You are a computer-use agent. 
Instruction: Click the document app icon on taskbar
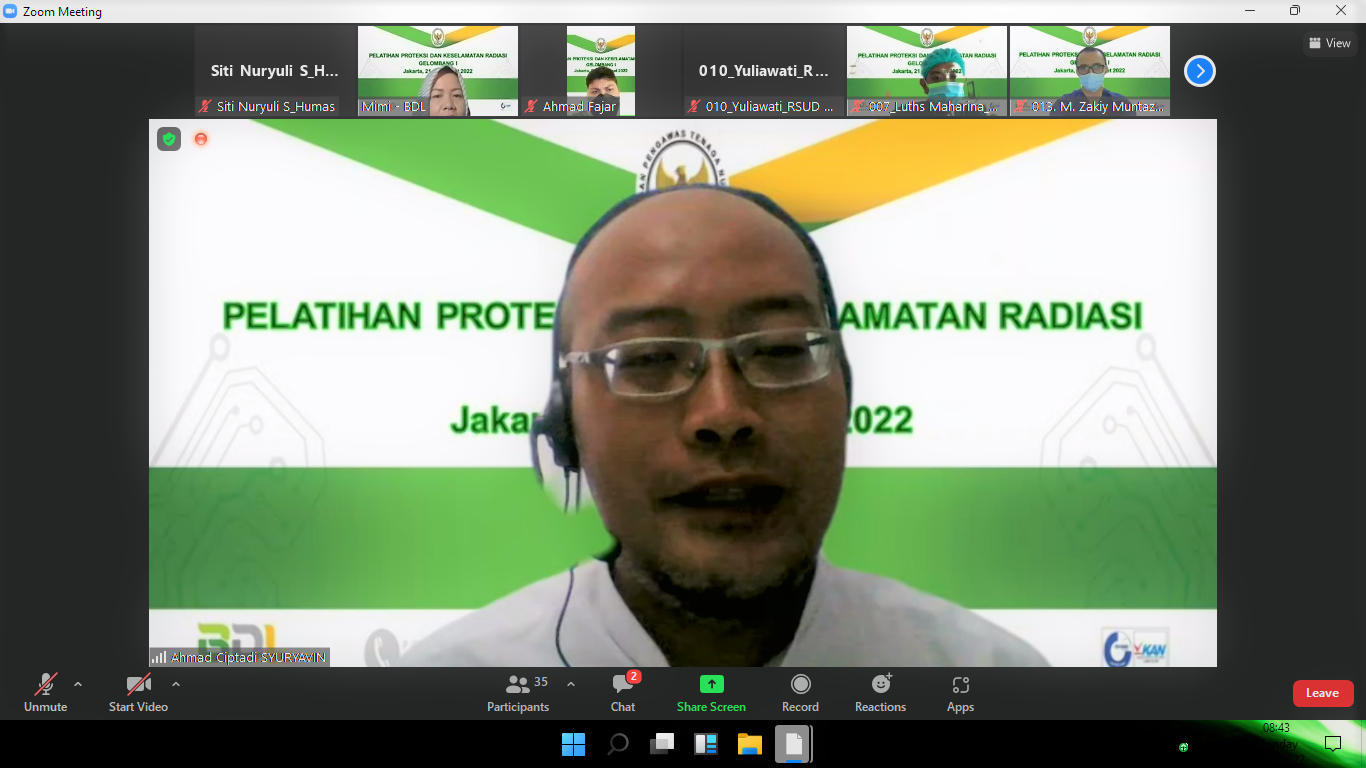click(x=794, y=744)
